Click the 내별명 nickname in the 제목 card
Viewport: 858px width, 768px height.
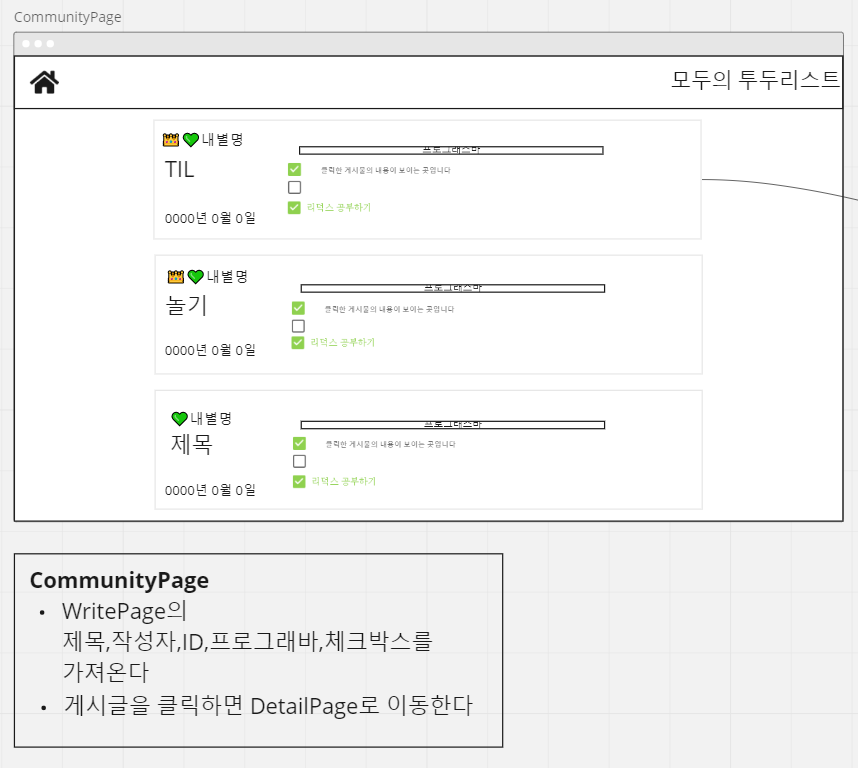tap(211, 419)
